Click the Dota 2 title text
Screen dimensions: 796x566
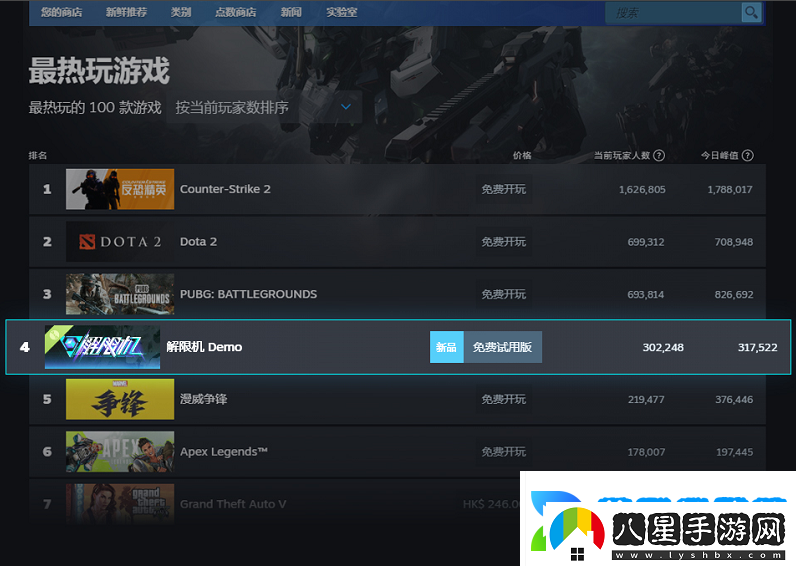[198, 242]
